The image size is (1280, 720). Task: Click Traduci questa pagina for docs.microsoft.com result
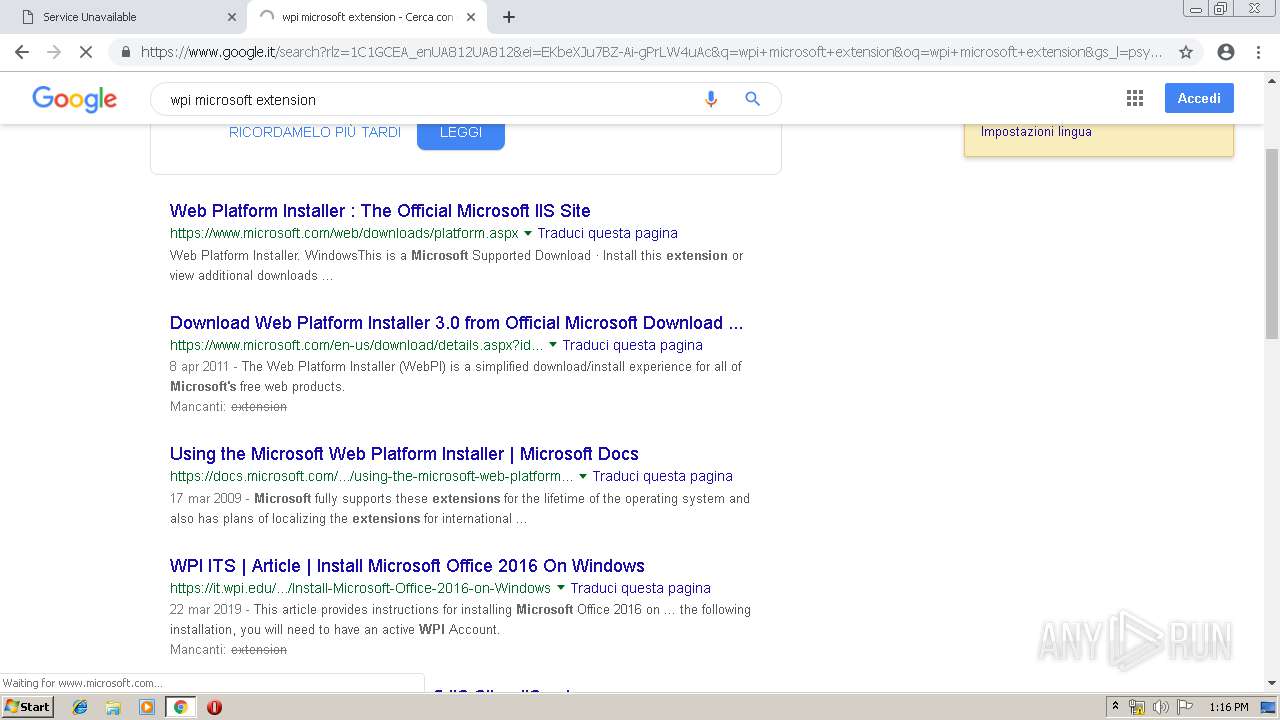coord(662,476)
